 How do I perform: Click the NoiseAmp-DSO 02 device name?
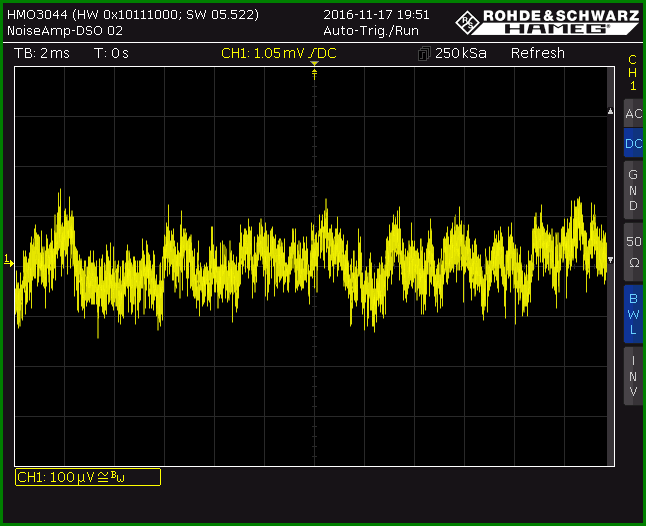tap(65, 31)
